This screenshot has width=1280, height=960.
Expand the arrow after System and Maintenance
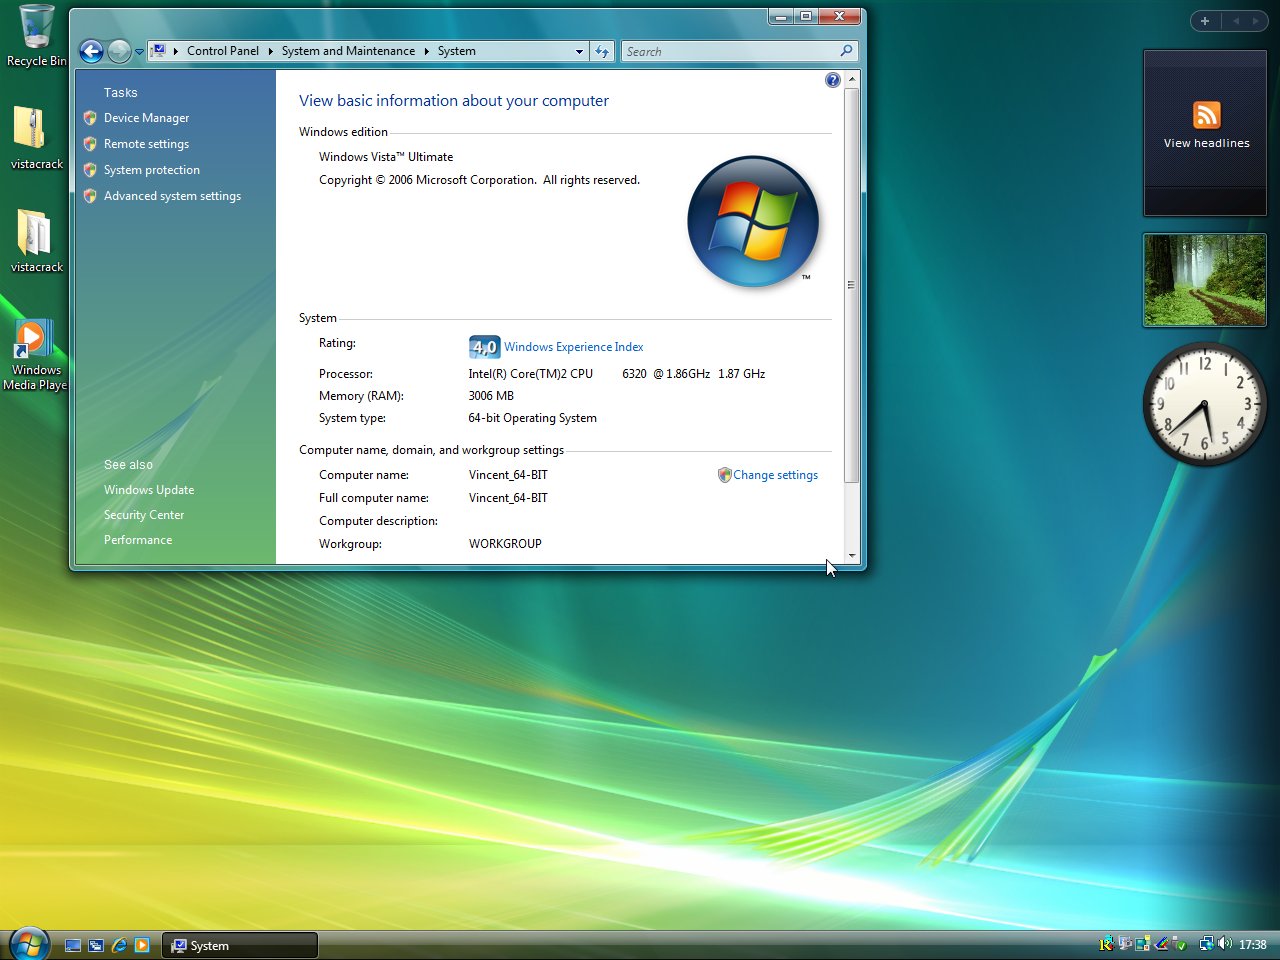point(426,51)
